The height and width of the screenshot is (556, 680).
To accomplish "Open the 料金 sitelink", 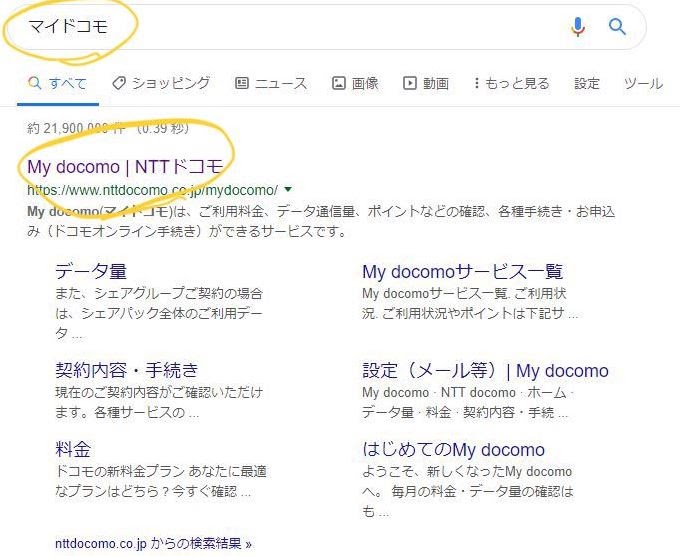I will coord(73,449).
